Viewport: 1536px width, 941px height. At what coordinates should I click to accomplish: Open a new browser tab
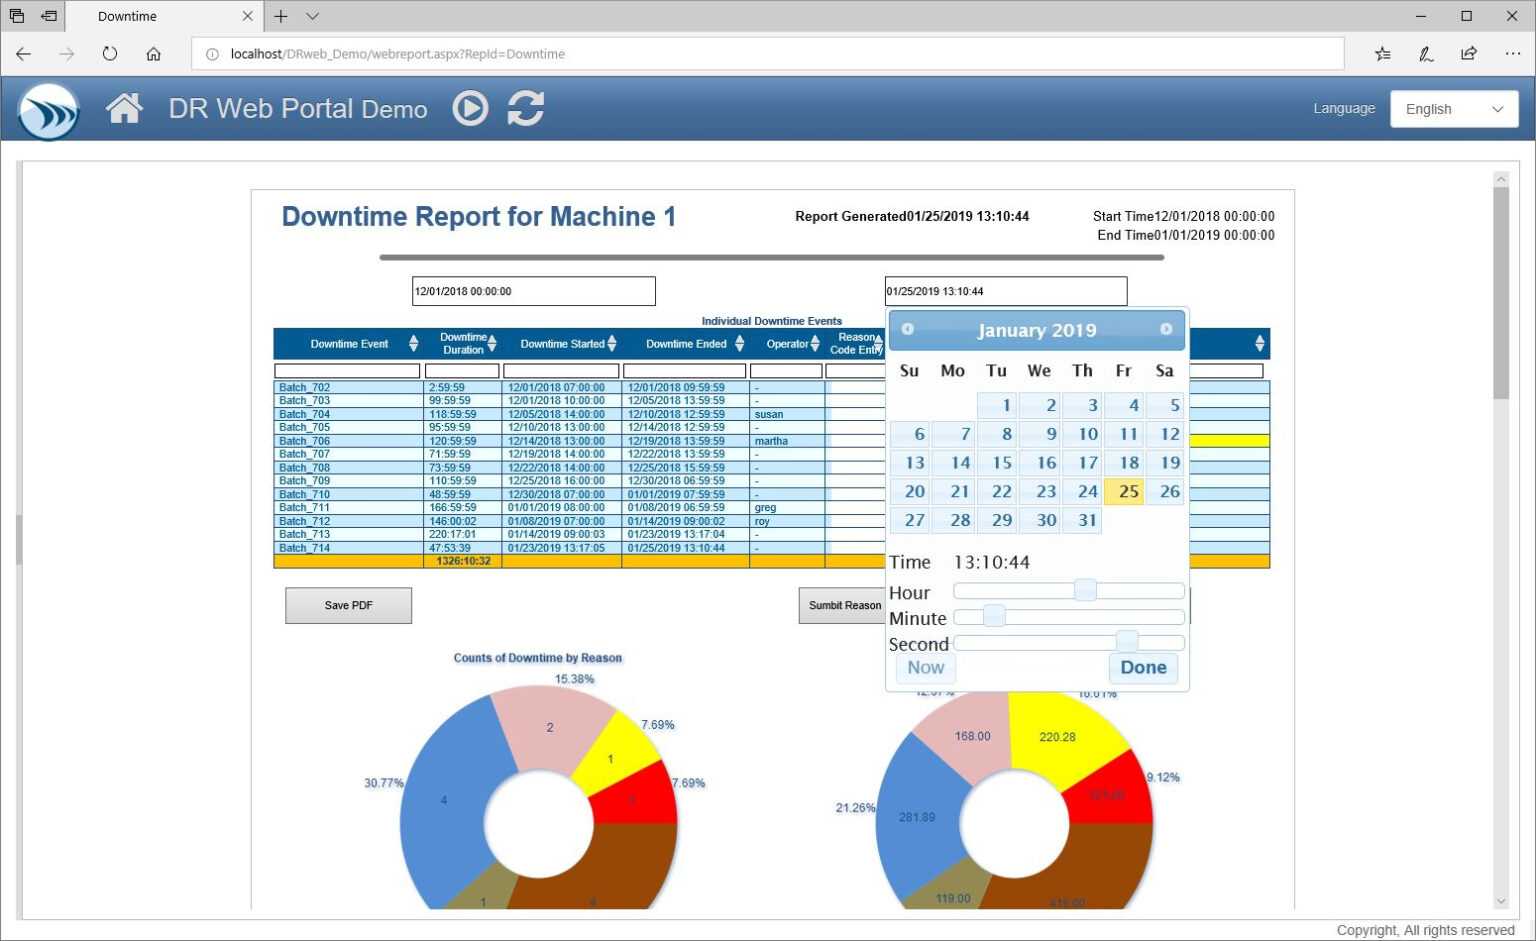(280, 16)
